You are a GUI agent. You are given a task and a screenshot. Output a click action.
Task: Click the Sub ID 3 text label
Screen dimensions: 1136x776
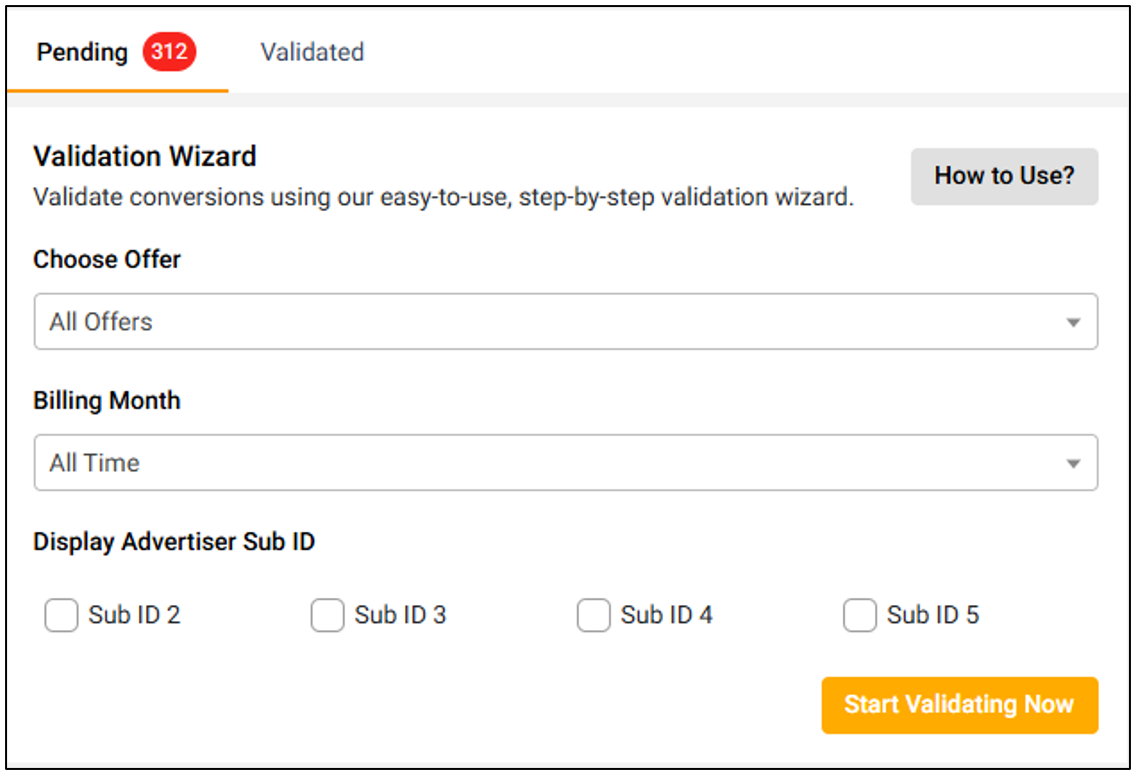click(400, 615)
